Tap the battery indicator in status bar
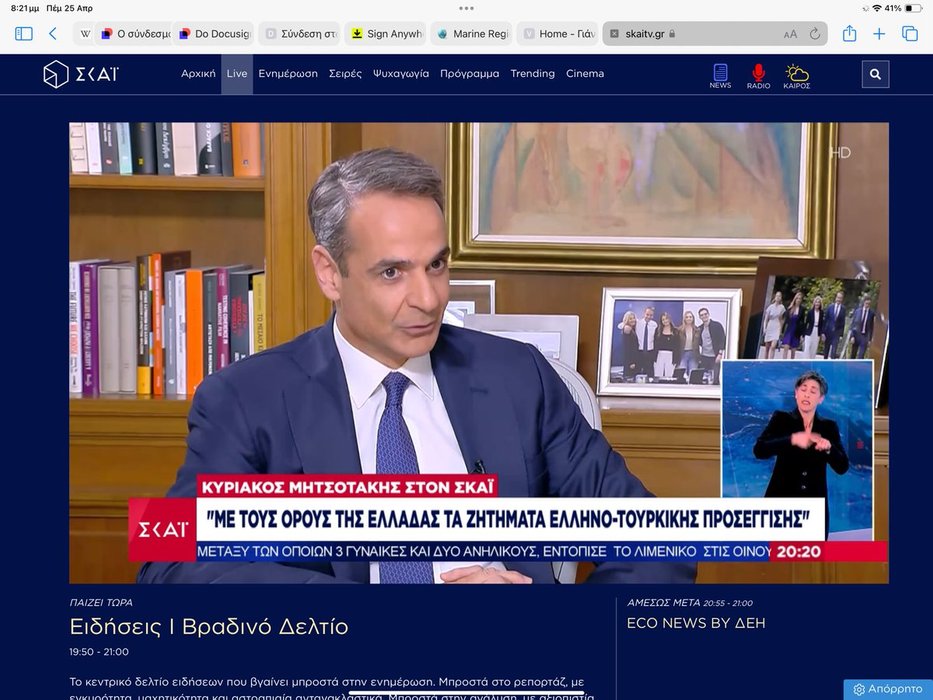Viewport: 933px width, 700px height. (x=914, y=8)
